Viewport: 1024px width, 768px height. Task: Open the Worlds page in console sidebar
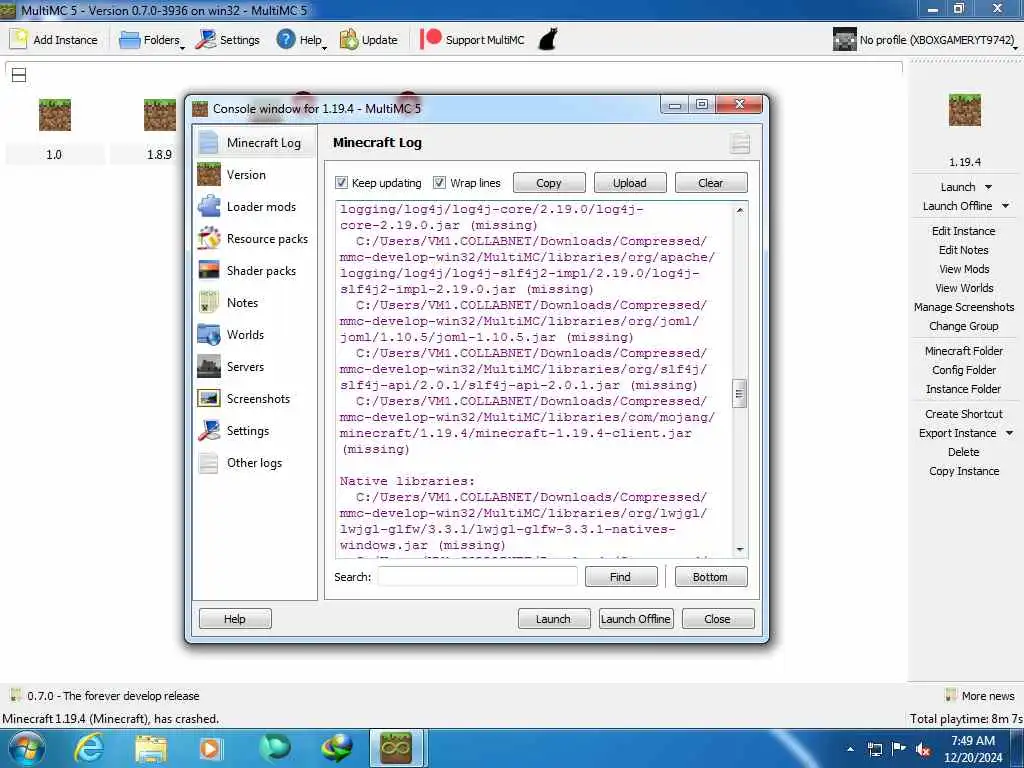(x=254, y=334)
